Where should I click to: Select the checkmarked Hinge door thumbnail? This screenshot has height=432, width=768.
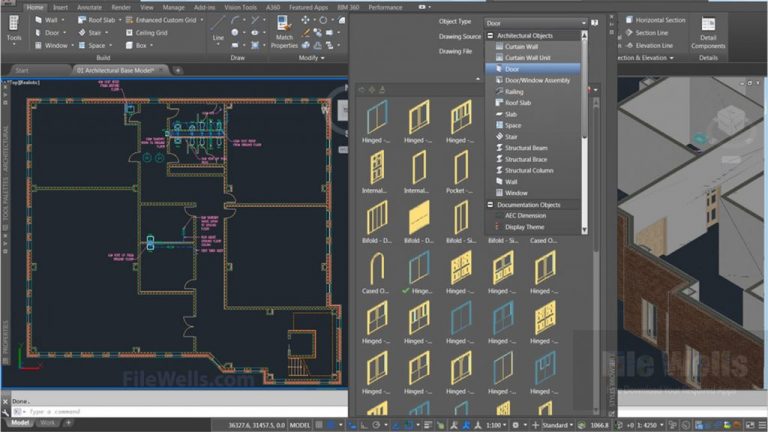pyautogui.click(x=419, y=272)
